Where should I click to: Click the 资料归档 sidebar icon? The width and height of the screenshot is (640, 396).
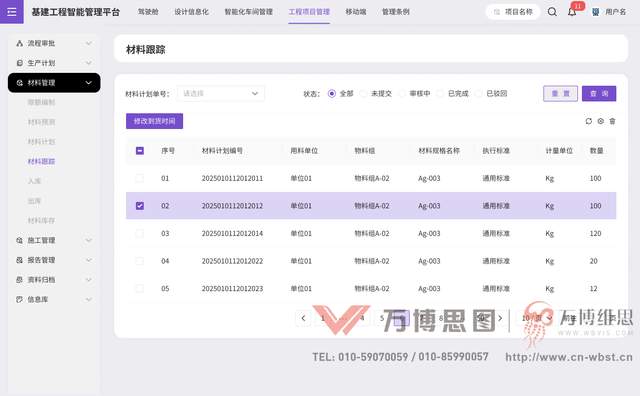(19, 280)
